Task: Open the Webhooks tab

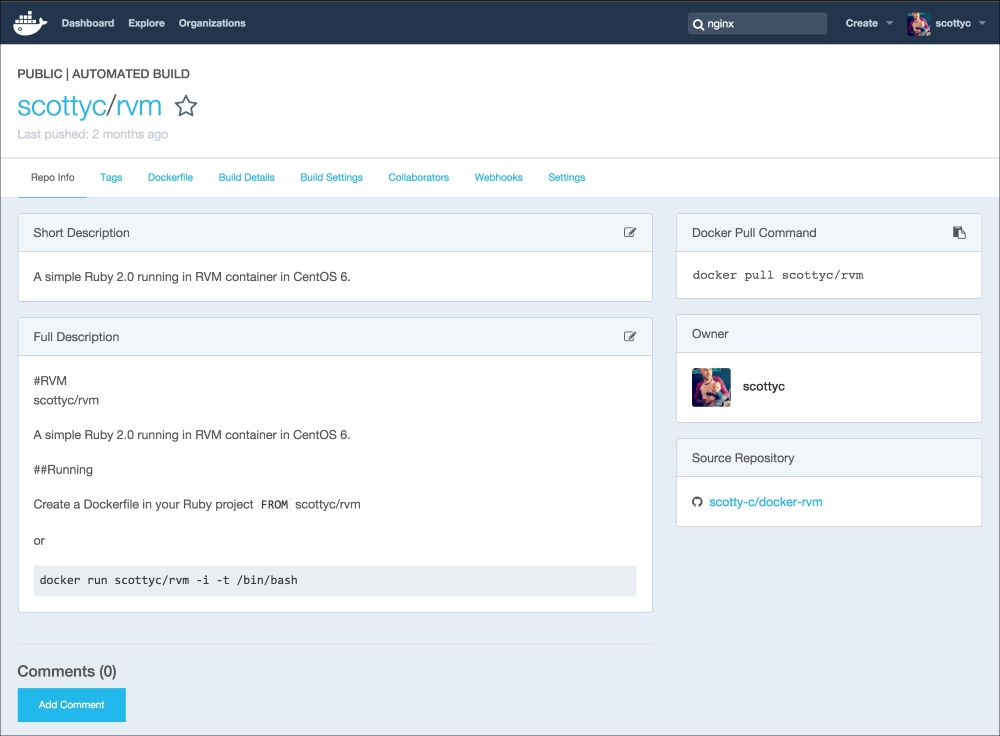Action: click(498, 177)
